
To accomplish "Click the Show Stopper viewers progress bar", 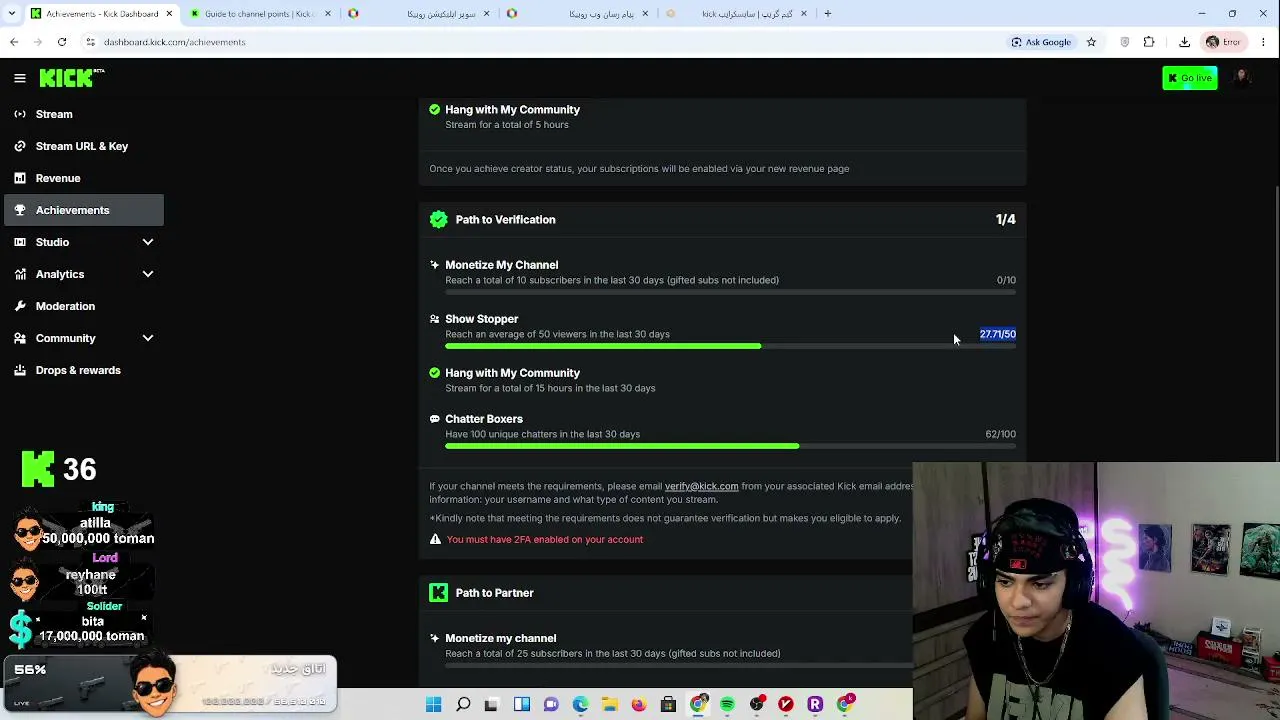I will coord(730,346).
